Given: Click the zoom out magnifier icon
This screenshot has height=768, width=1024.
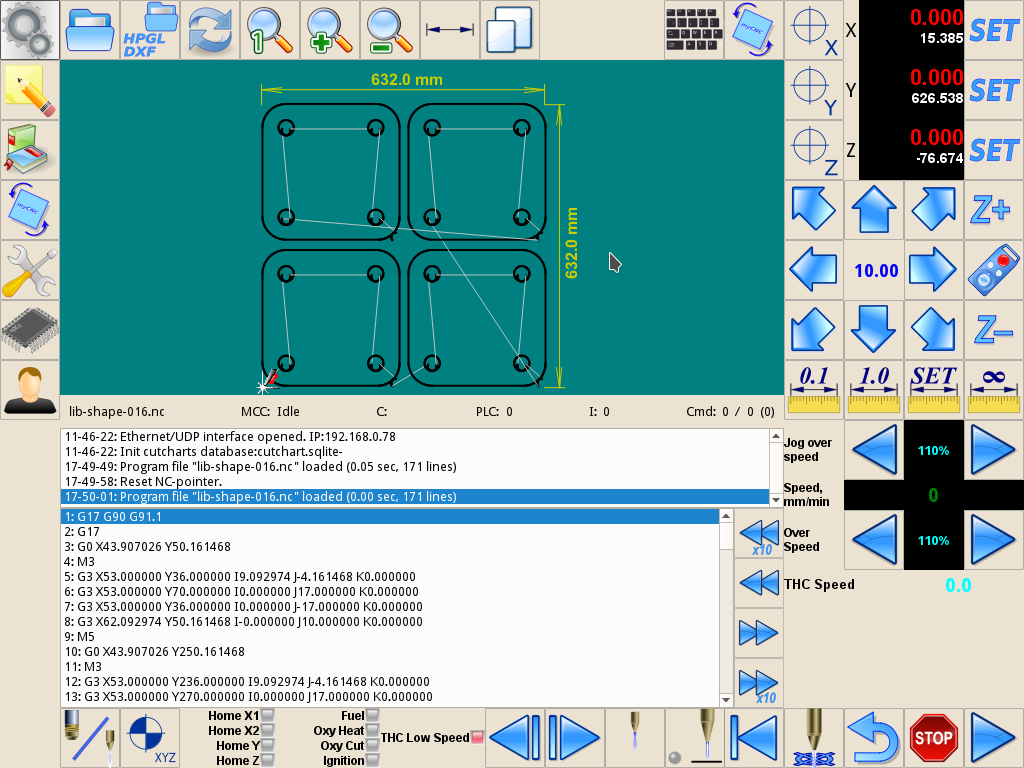Looking at the screenshot, I should [x=390, y=30].
